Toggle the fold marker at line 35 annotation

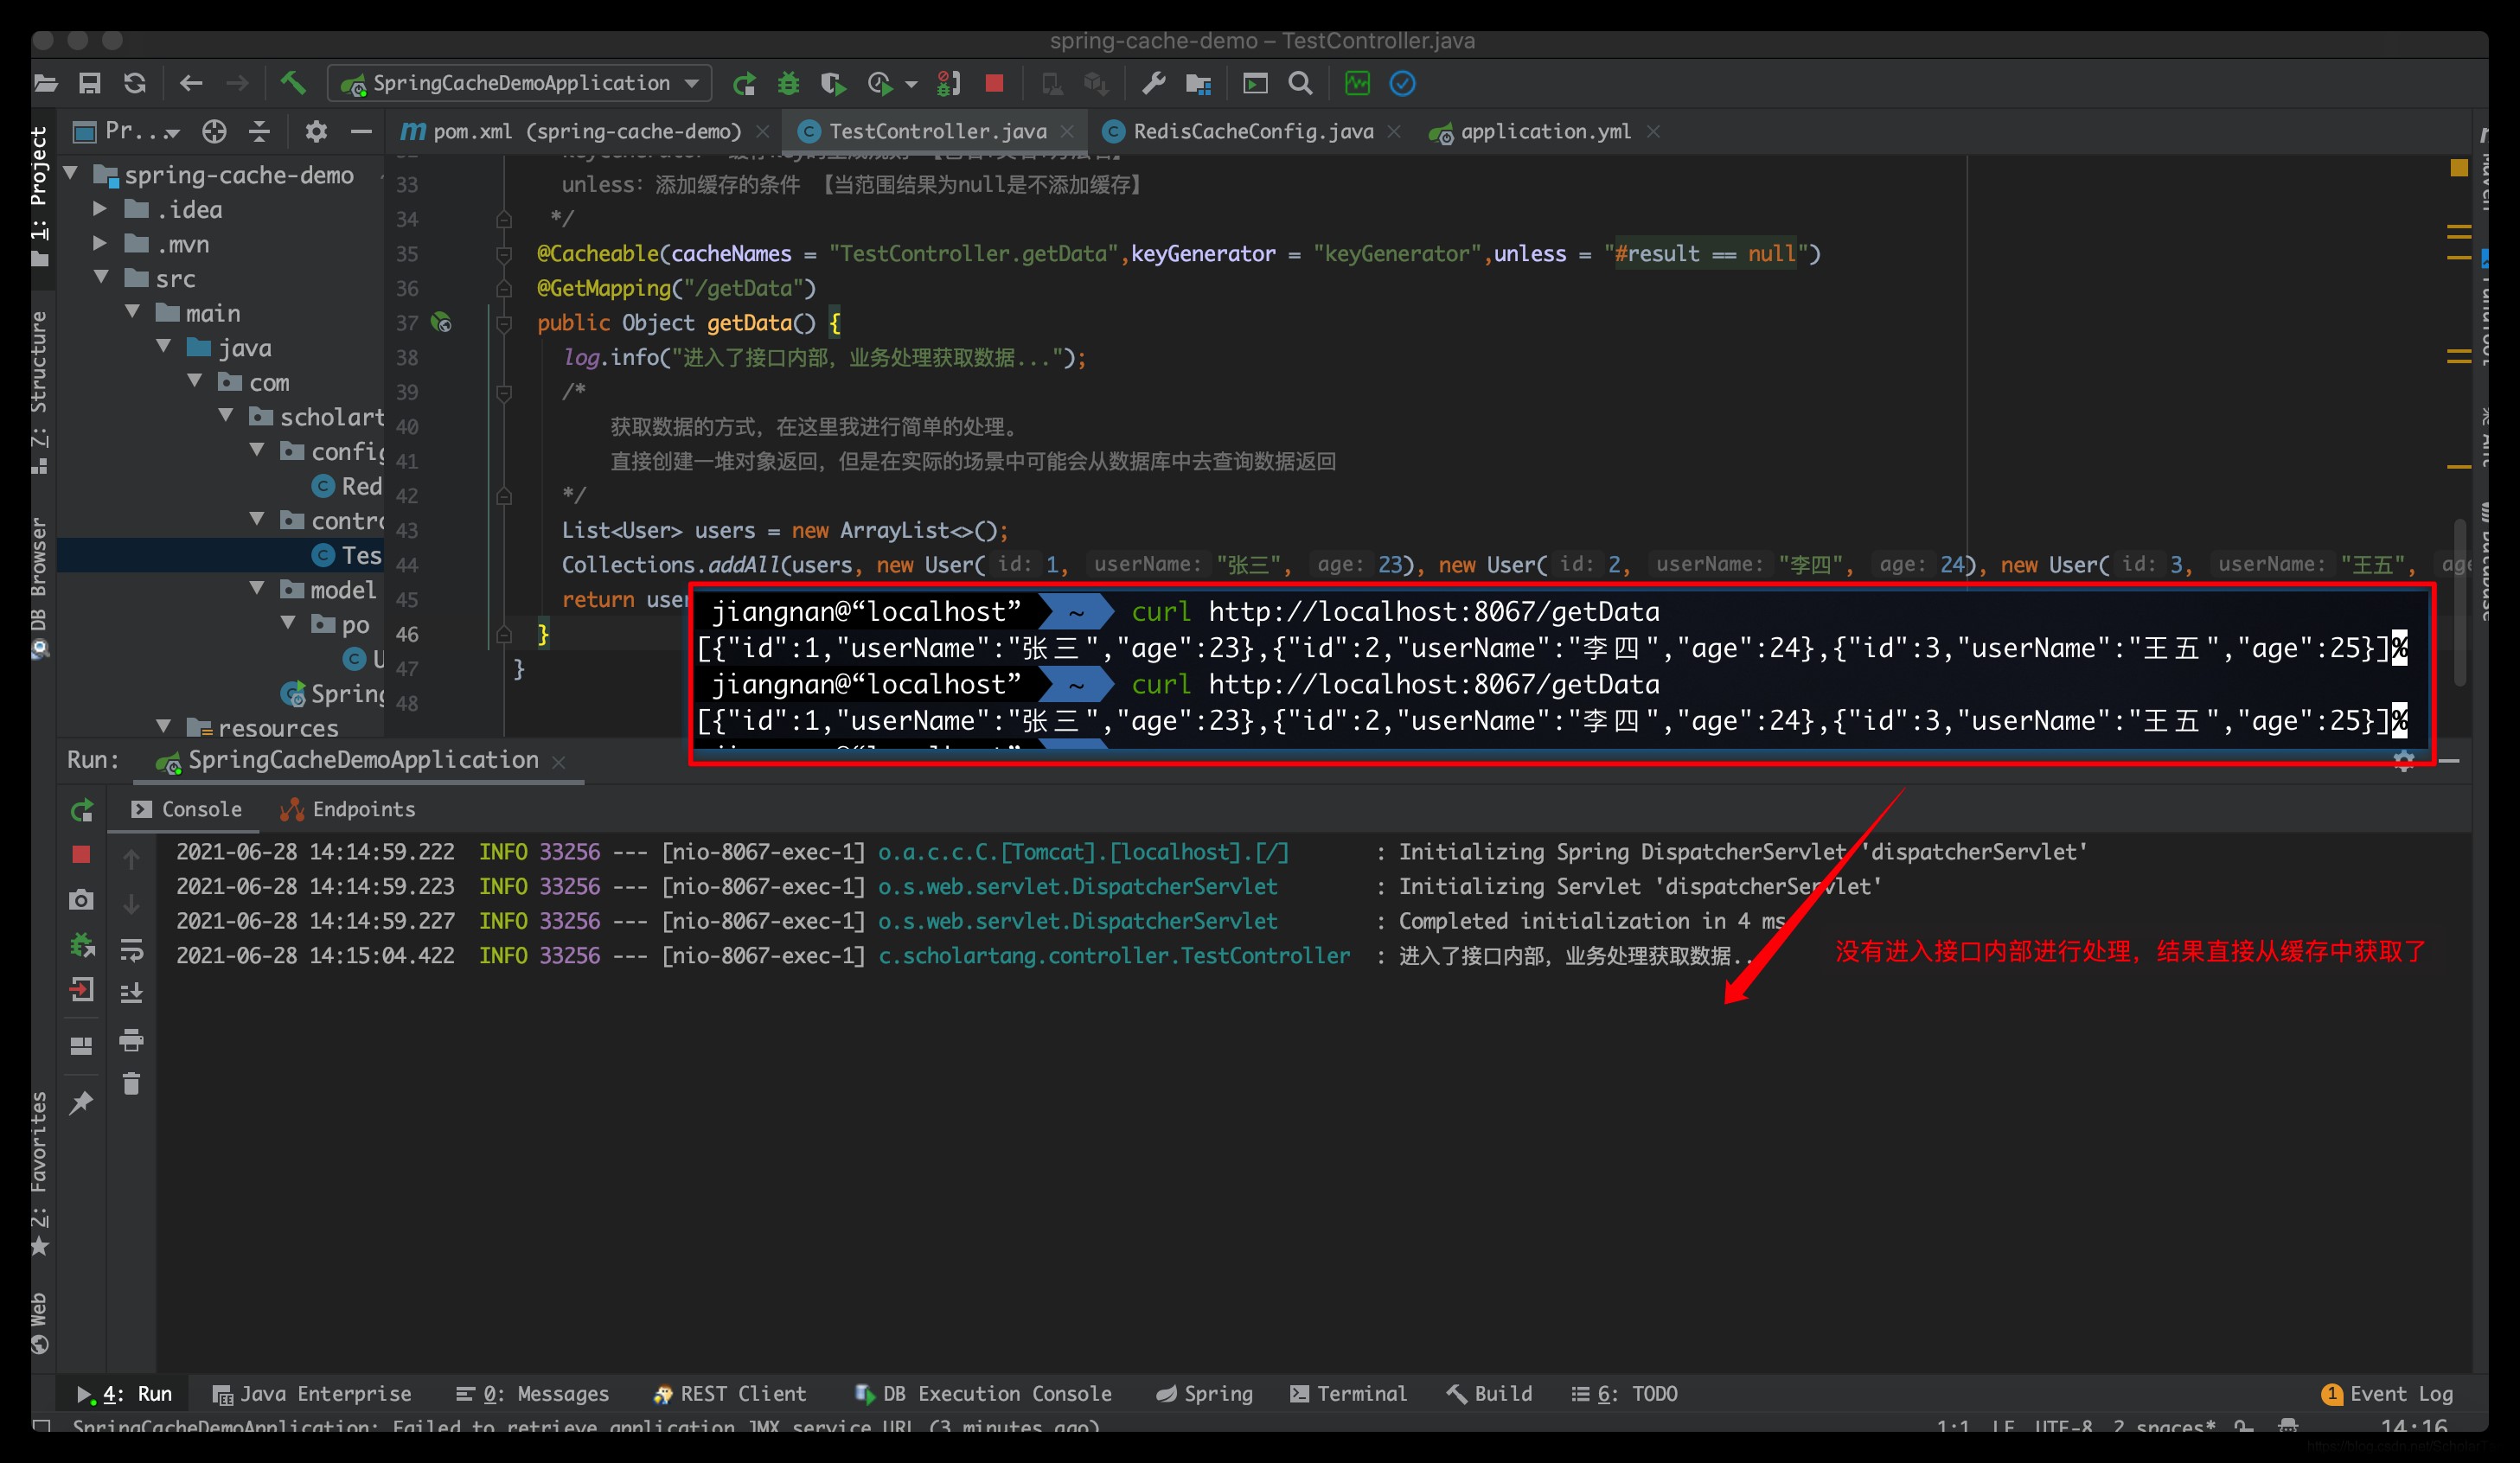pyautogui.click(x=504, y=254)
